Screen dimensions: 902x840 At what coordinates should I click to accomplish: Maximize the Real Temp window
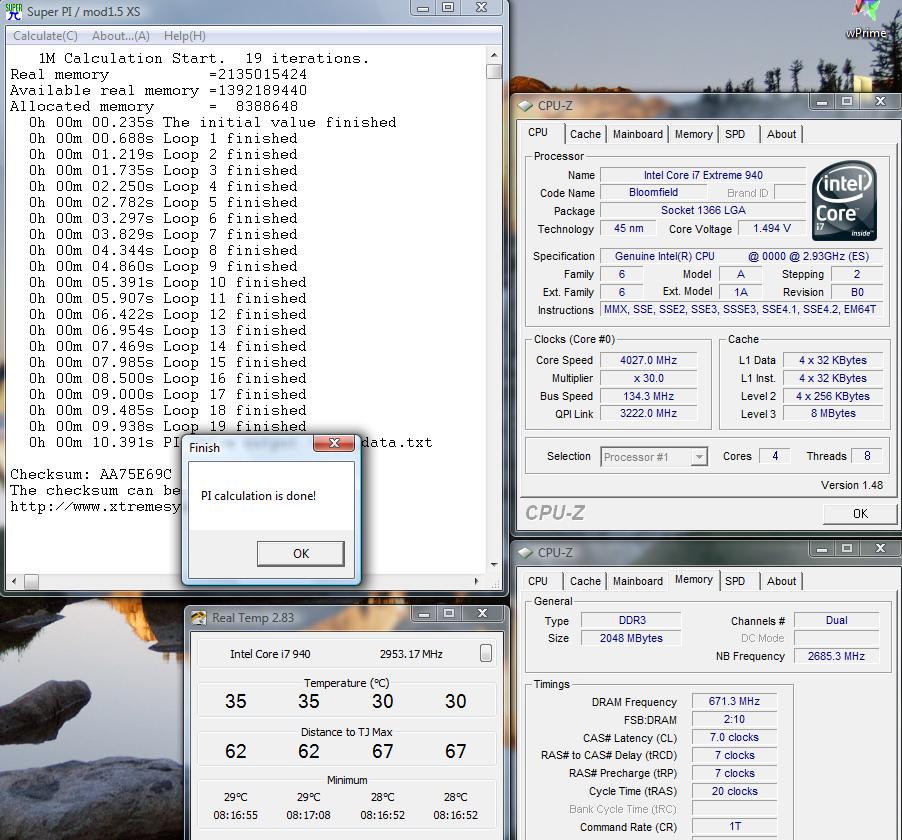click(449, 614)
